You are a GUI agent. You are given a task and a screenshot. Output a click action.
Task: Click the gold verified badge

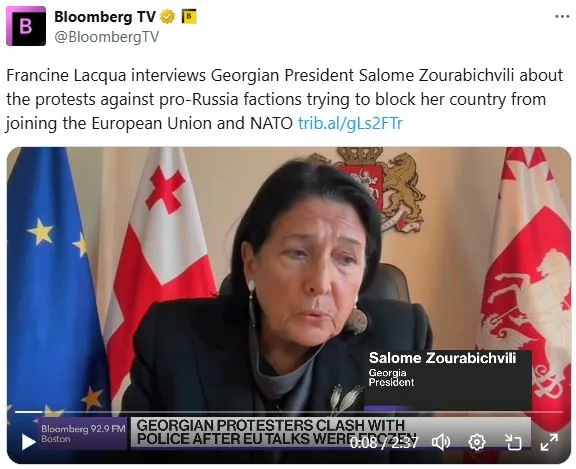[168, 17]
